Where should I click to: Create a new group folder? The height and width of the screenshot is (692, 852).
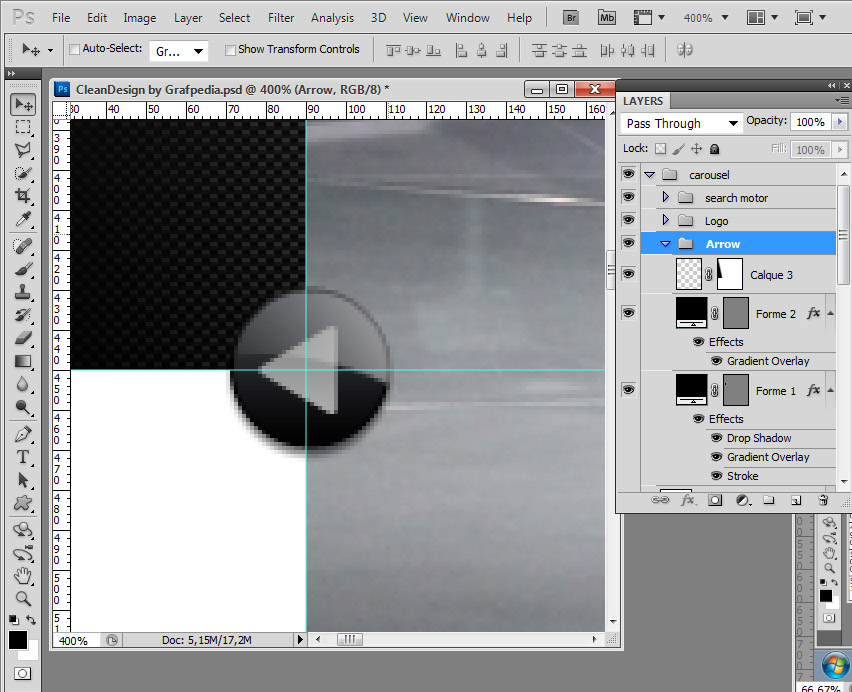(x=768, y=500)
